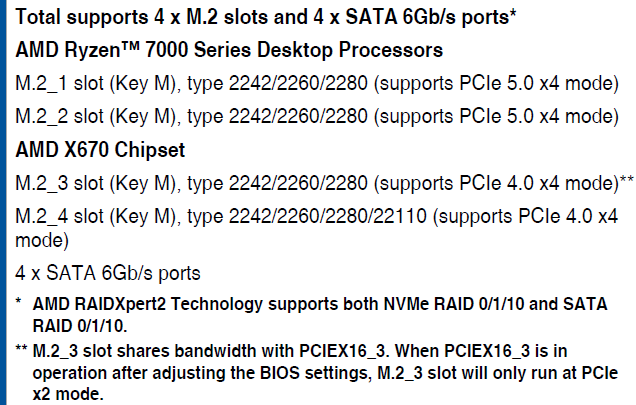Screen dimensions: 636x405
Task: Click the double asterisk after M.2_3 line
Action: pyautogui.click(x=626, y=179)
